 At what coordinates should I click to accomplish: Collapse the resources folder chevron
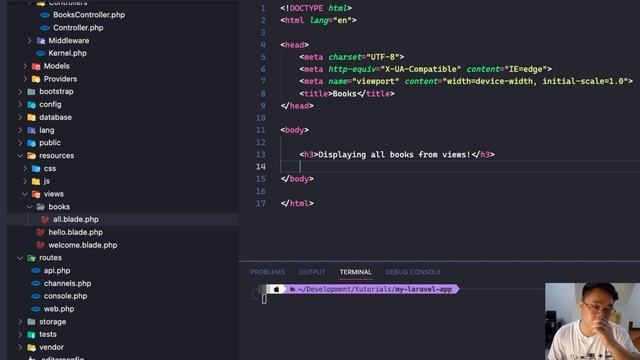point(20,156)
